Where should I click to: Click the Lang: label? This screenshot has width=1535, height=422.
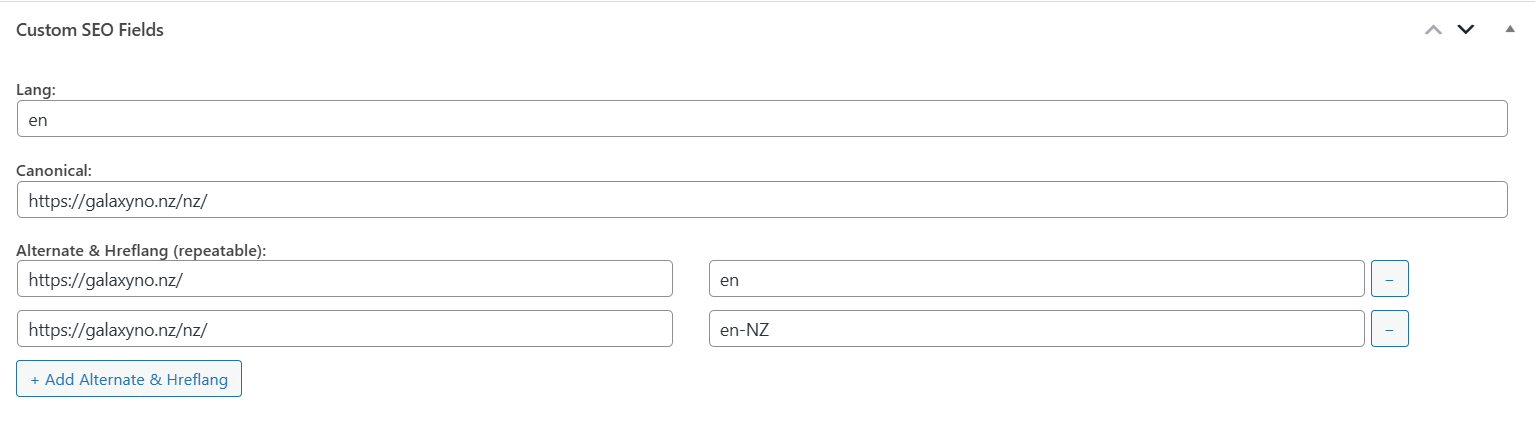pos(35,90)
